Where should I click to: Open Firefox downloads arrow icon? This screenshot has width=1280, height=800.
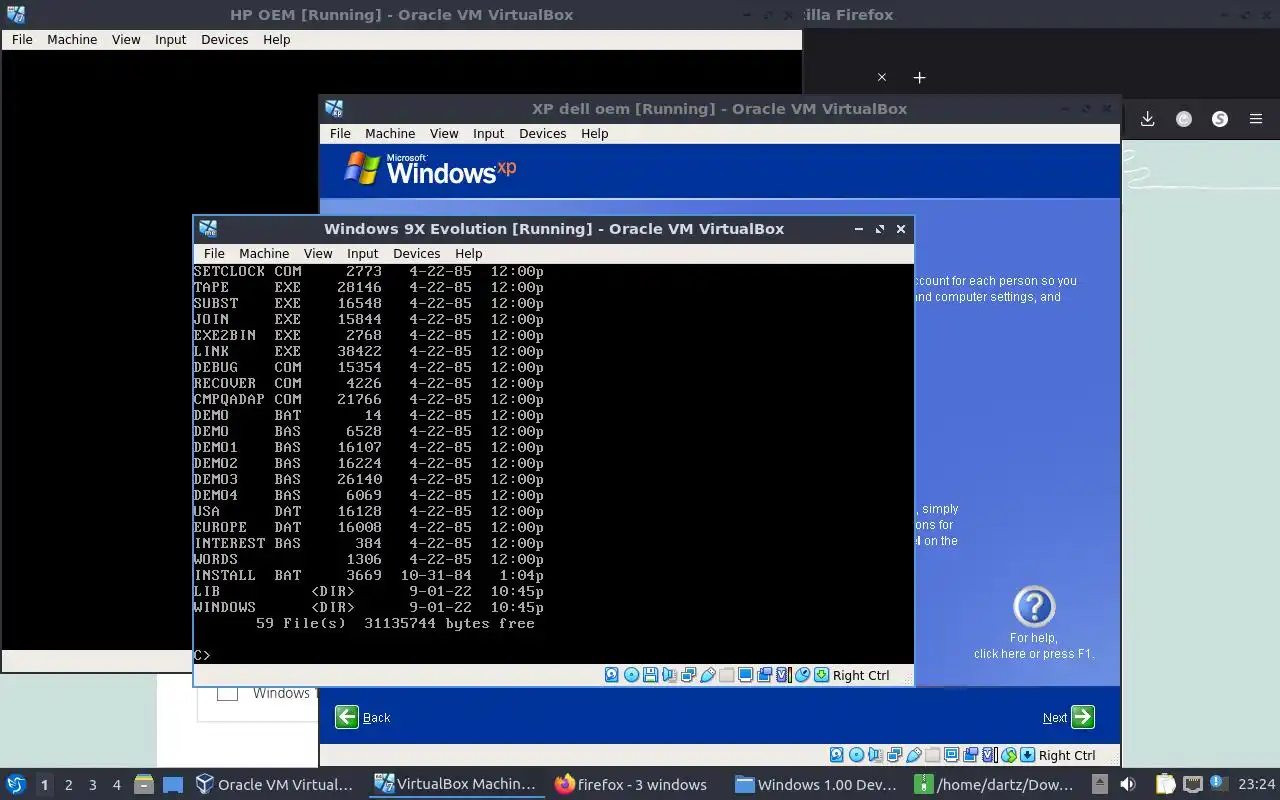point(1148,119)
